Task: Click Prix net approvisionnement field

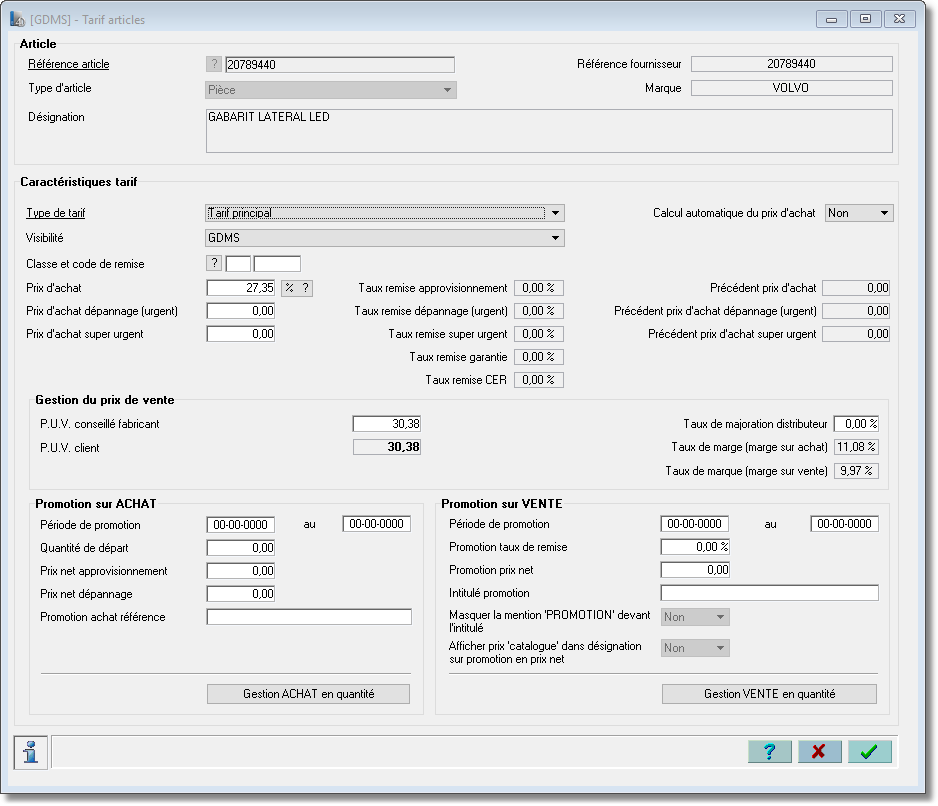Action: point(240,571)
